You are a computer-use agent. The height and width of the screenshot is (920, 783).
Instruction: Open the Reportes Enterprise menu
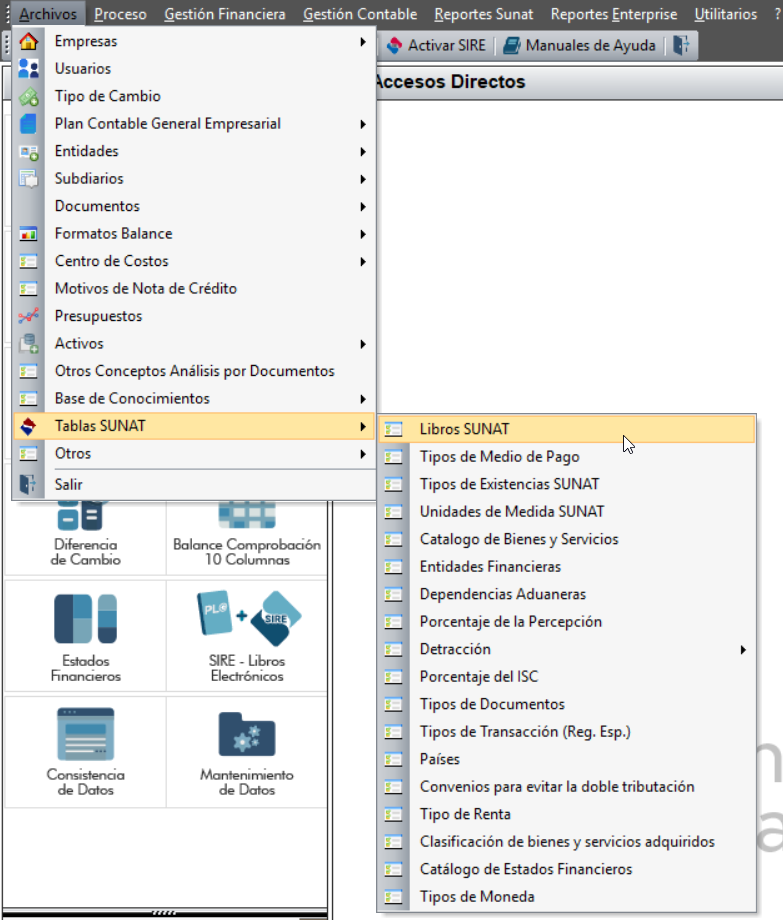tap(613, 13)
